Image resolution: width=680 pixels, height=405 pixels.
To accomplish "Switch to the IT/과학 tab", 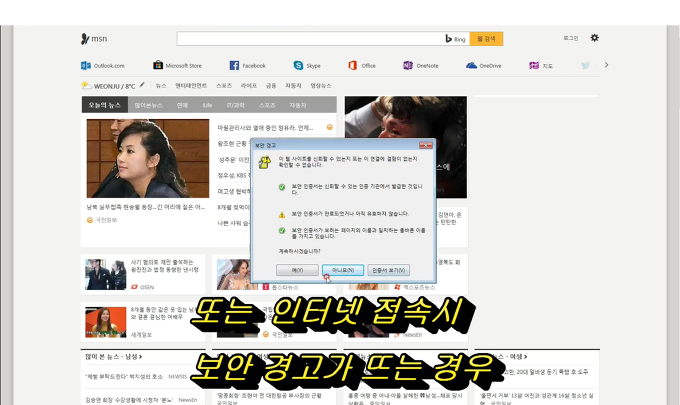I will pos(235,105).
